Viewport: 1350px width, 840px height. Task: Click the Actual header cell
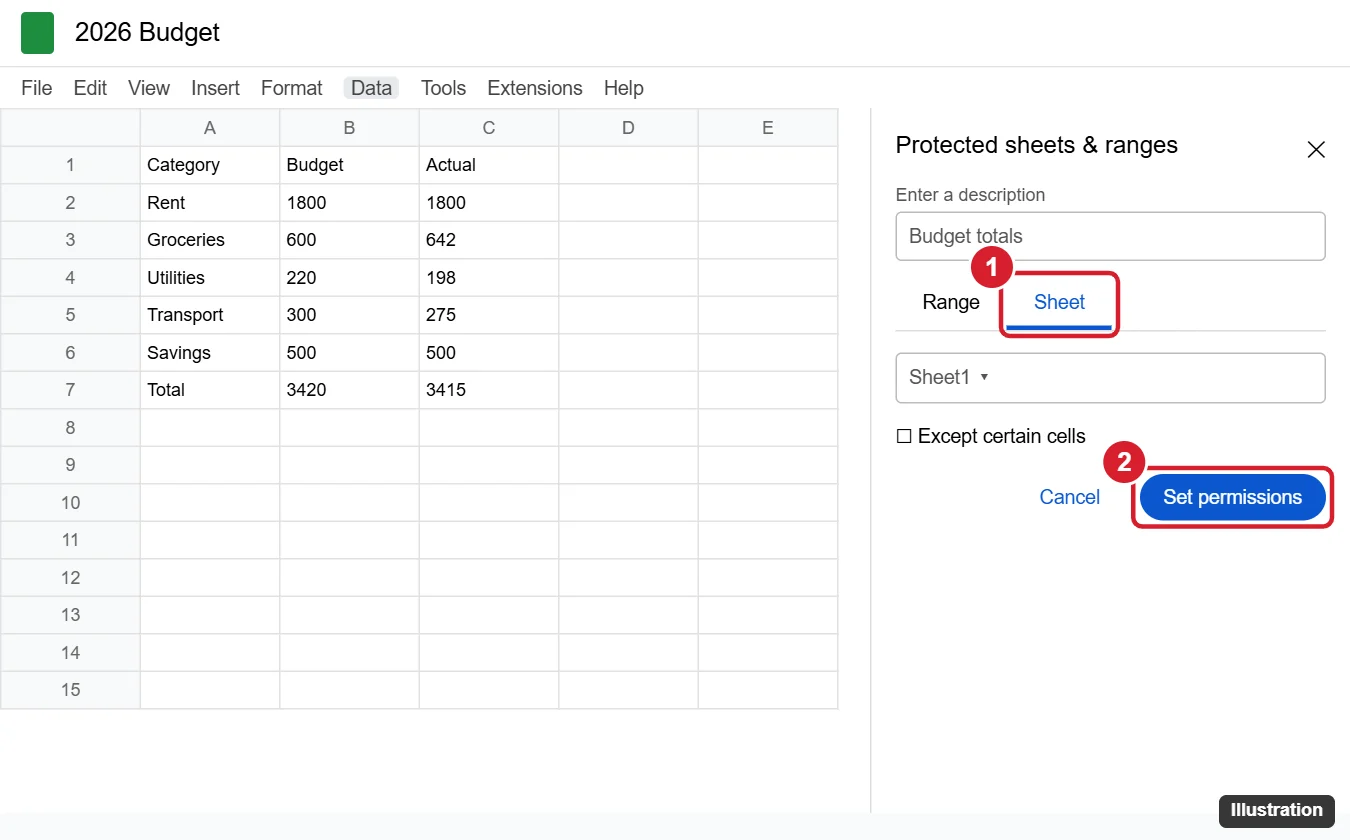[x=489, y=165]
